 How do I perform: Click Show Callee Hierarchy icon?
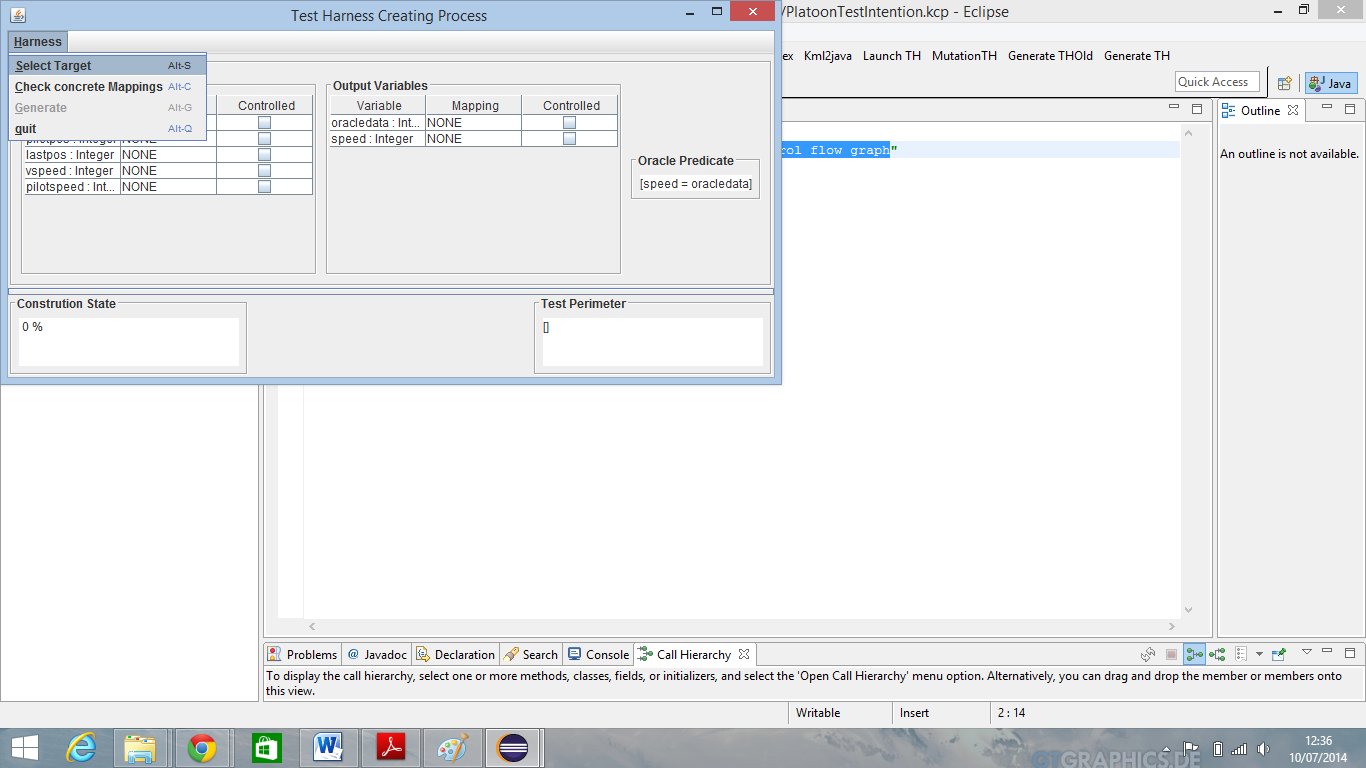point(1217,655)
